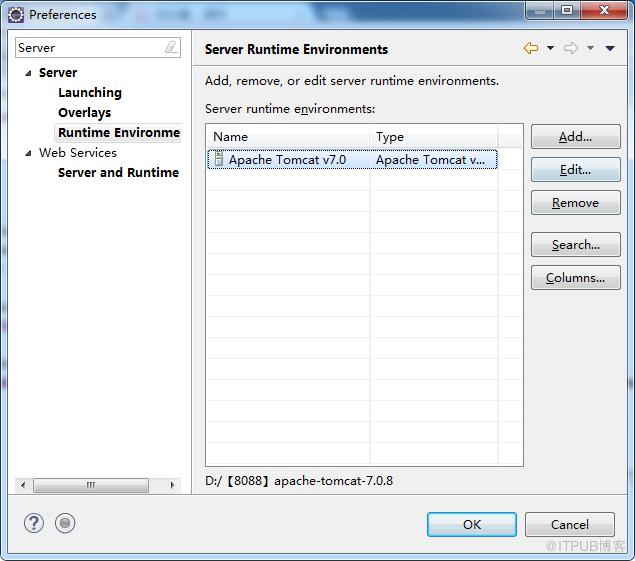Dismiss dialog with Cancel button
The width and height of the screenshot is (635, 561).
[x=570, y=525]
